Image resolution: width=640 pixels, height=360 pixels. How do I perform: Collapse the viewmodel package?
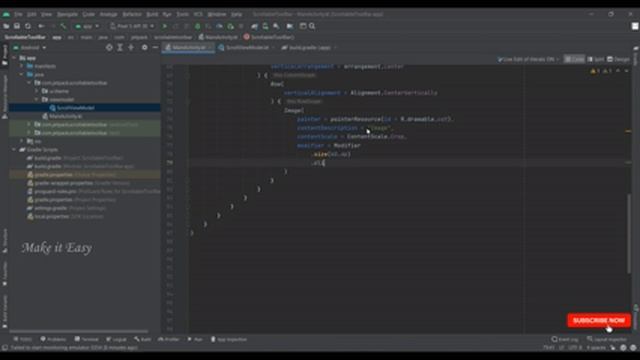pos(37,100)
